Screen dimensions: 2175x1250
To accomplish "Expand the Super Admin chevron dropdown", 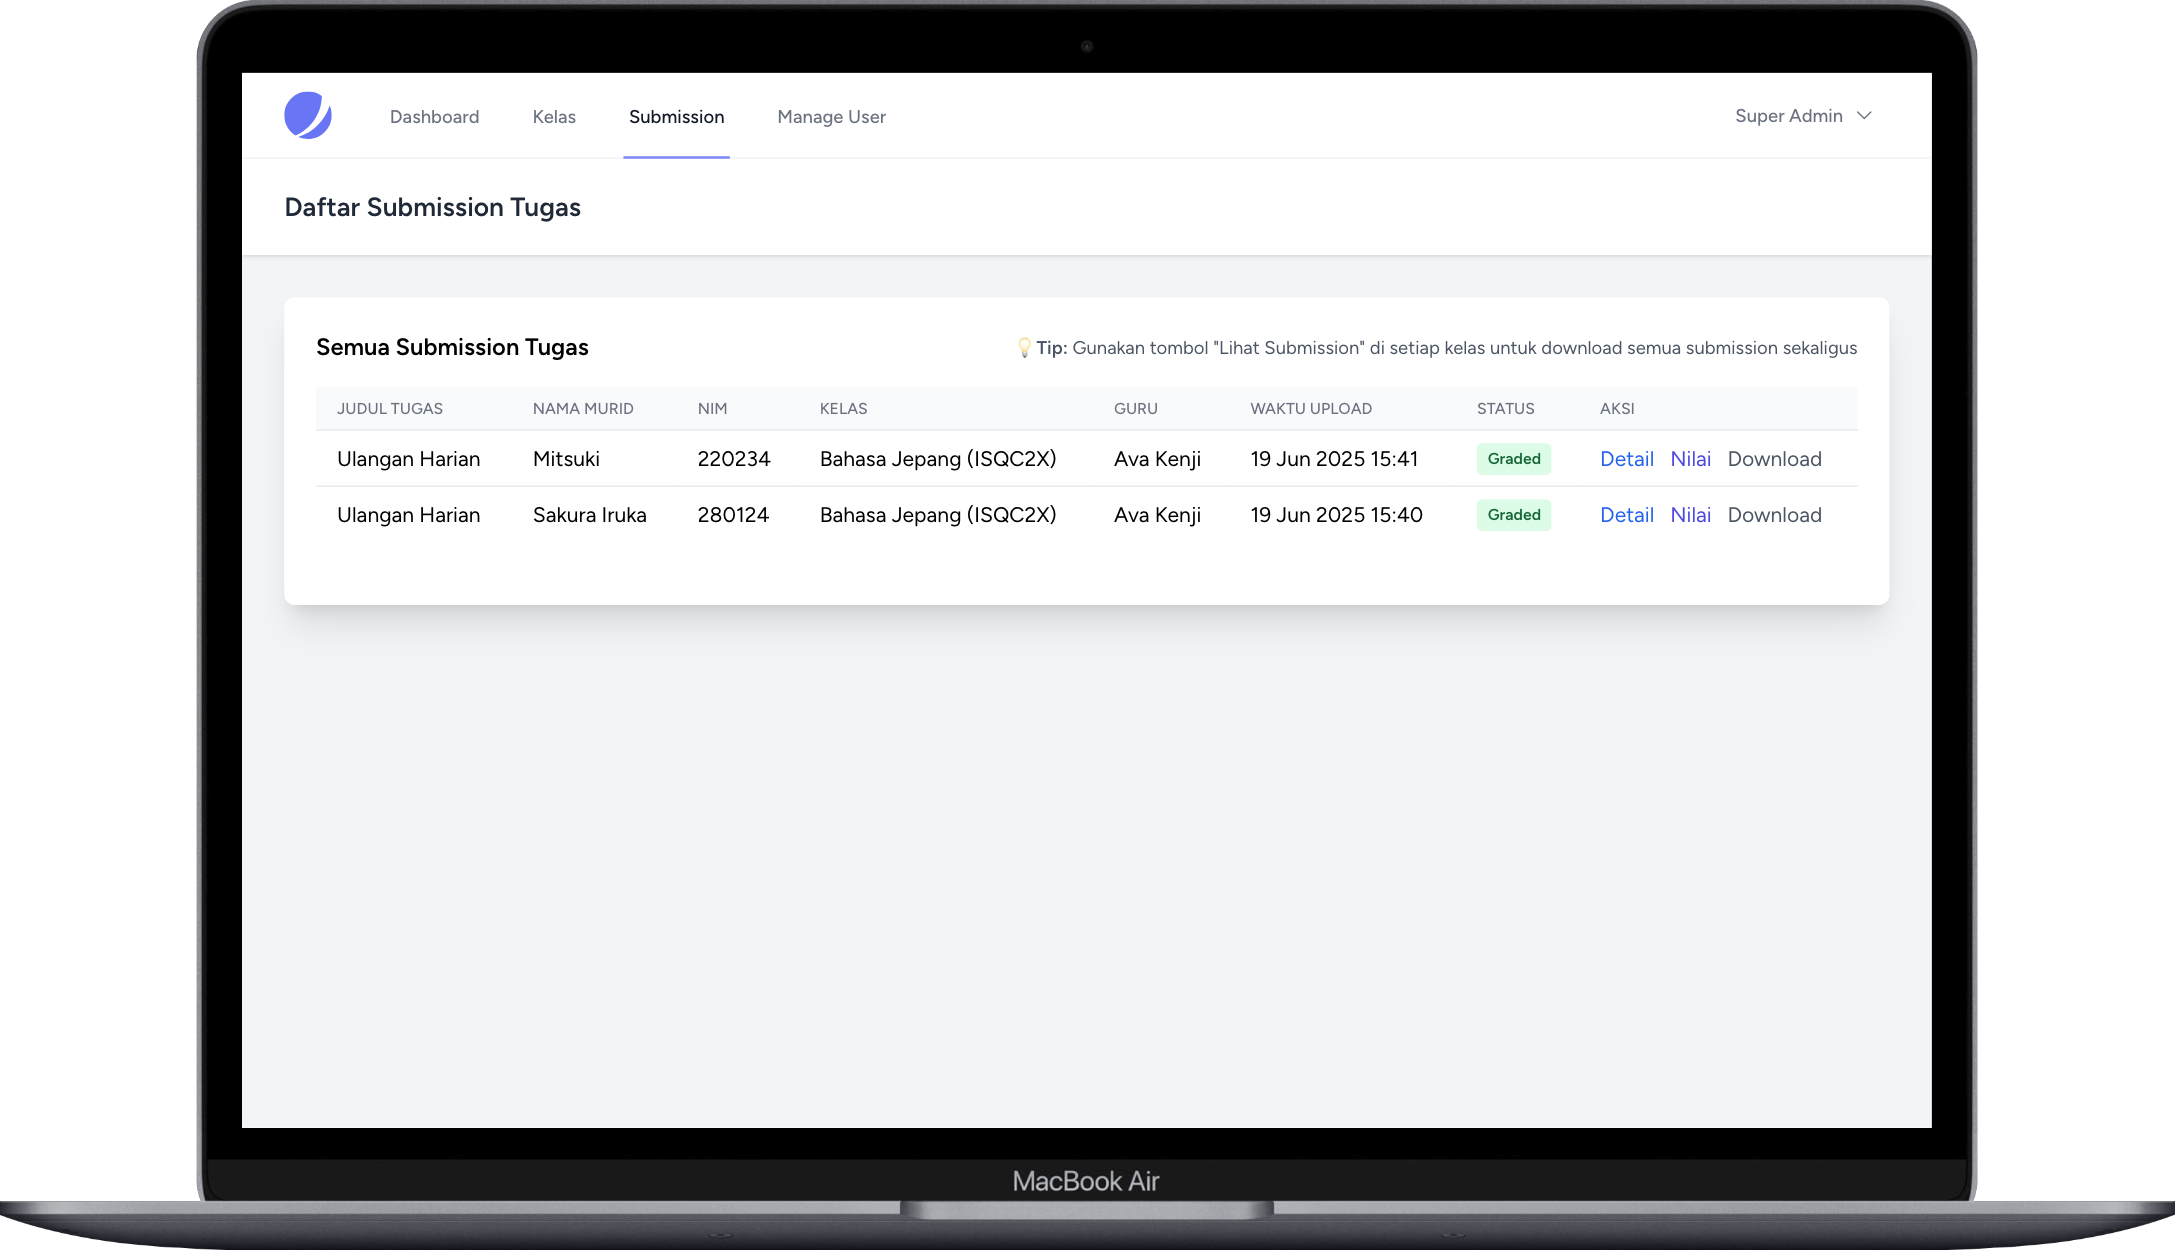I will 1864,116.
